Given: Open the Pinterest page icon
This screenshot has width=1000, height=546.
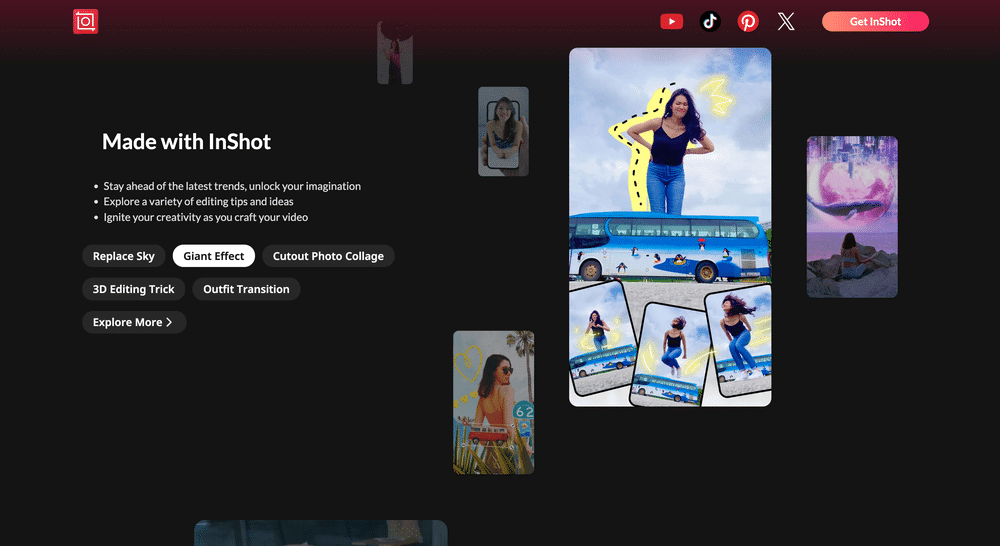Looking at the screenshot, I should [748, 22].
